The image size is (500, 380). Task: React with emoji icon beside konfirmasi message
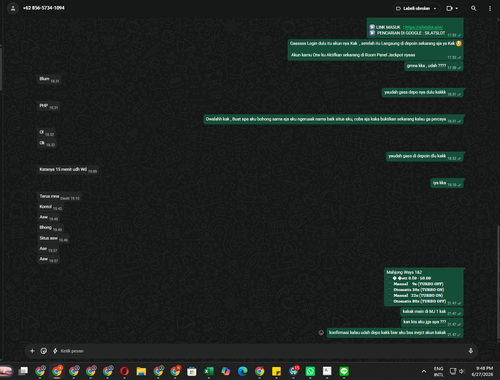321,332
